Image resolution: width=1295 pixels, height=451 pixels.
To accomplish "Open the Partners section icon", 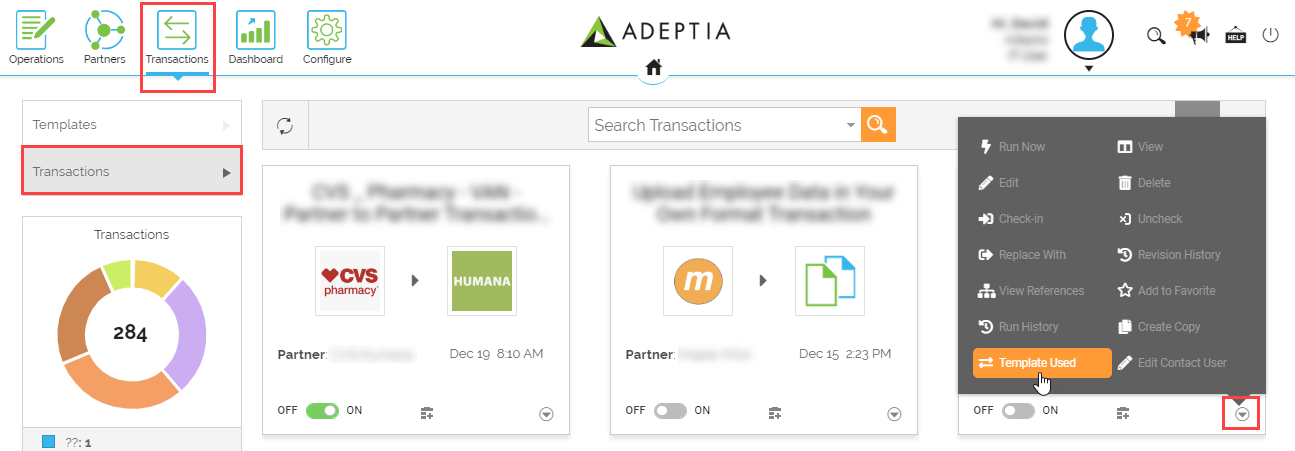I will tap(105, 31).
